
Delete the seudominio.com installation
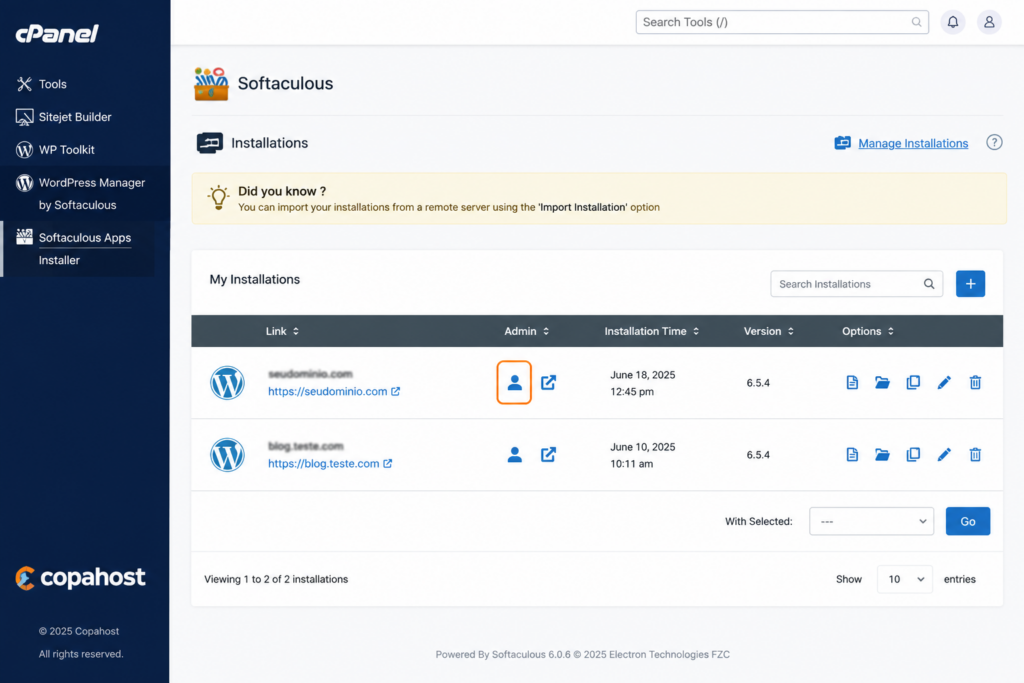tap(975, 383)
